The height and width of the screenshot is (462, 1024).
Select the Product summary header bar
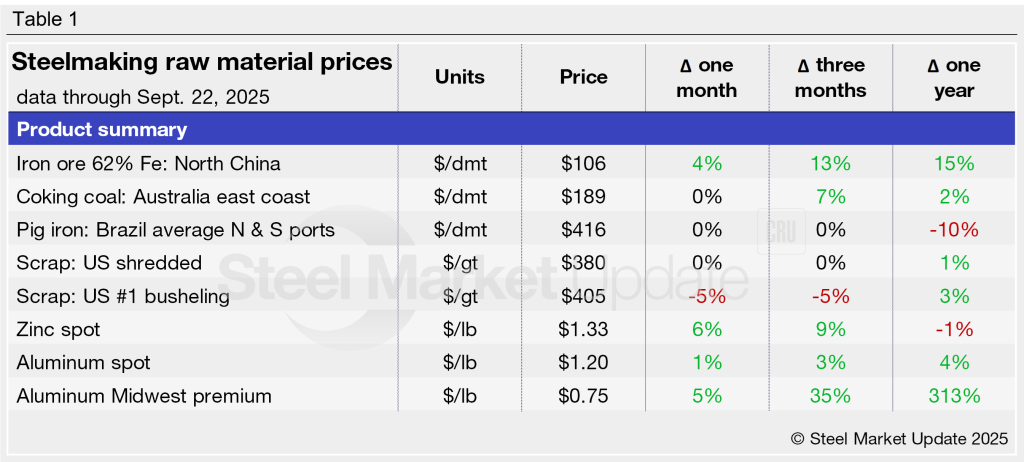tap(512, 130)
